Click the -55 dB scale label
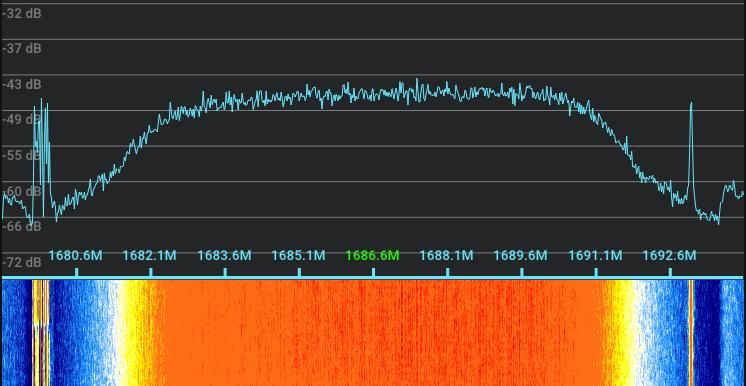The image size is (746, 386). pyautogui.click(x=22, y=155)
